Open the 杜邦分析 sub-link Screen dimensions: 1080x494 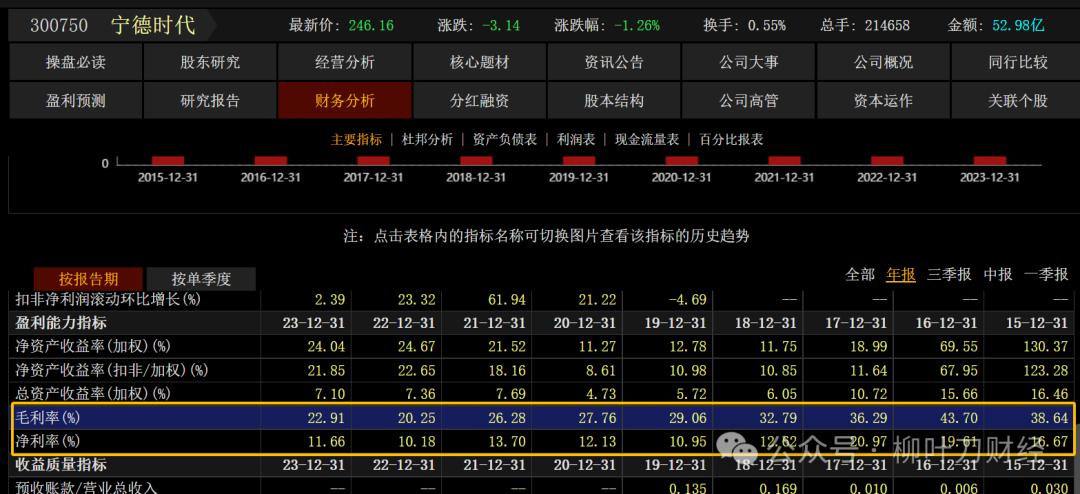coord(427,139)
